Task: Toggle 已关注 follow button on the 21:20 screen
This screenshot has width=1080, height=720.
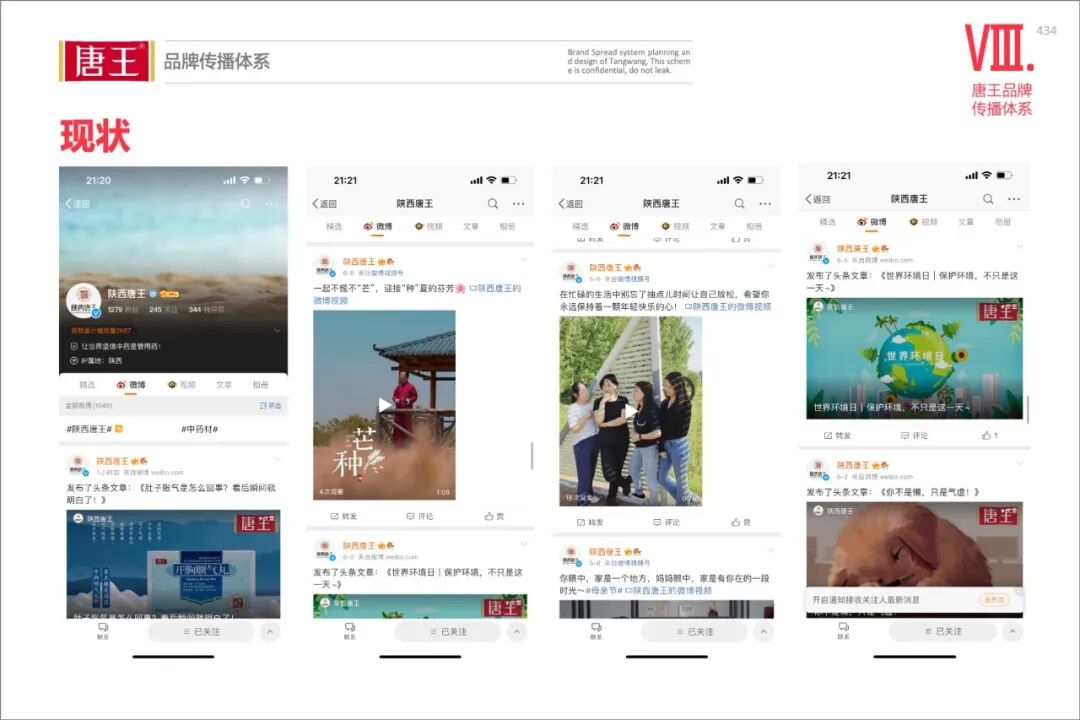Action: (201, 632)
